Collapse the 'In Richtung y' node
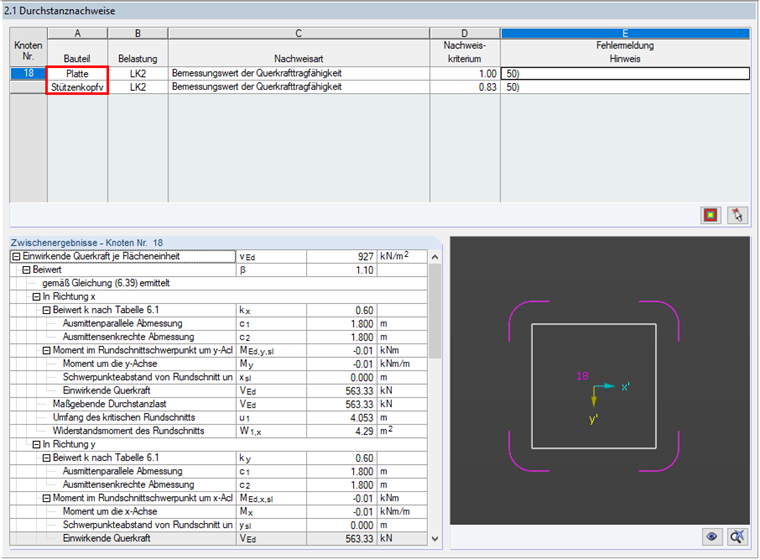 point(36,445)
